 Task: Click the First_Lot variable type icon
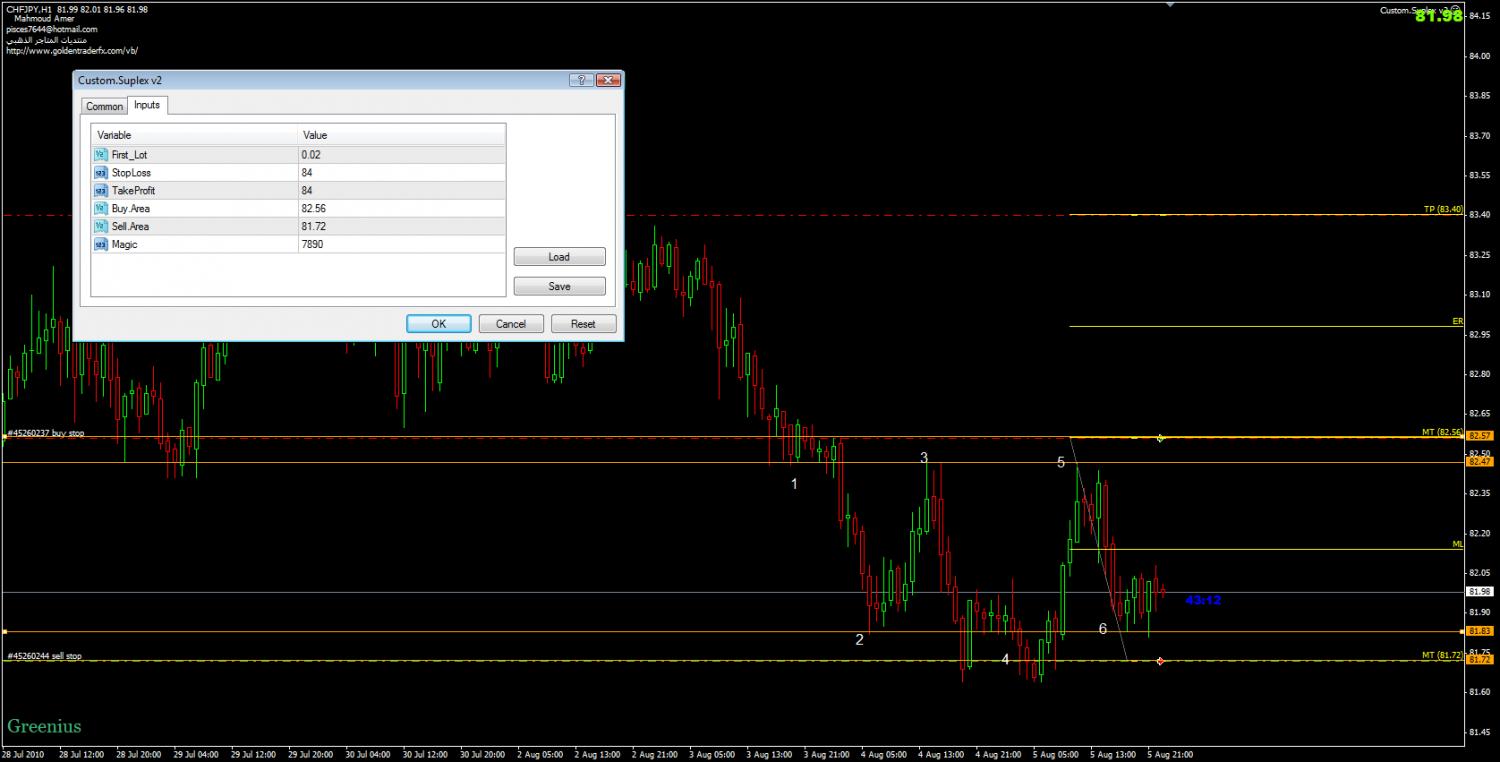coord(100,155)
